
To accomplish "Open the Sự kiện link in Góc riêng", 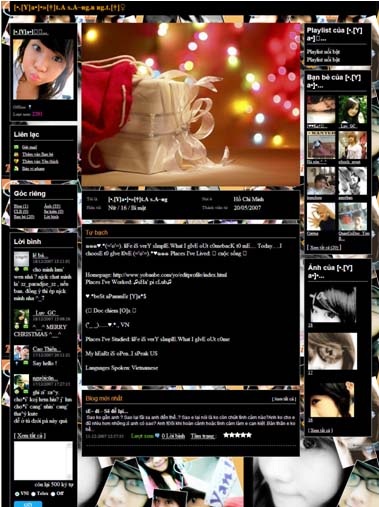I will [53, 212].
